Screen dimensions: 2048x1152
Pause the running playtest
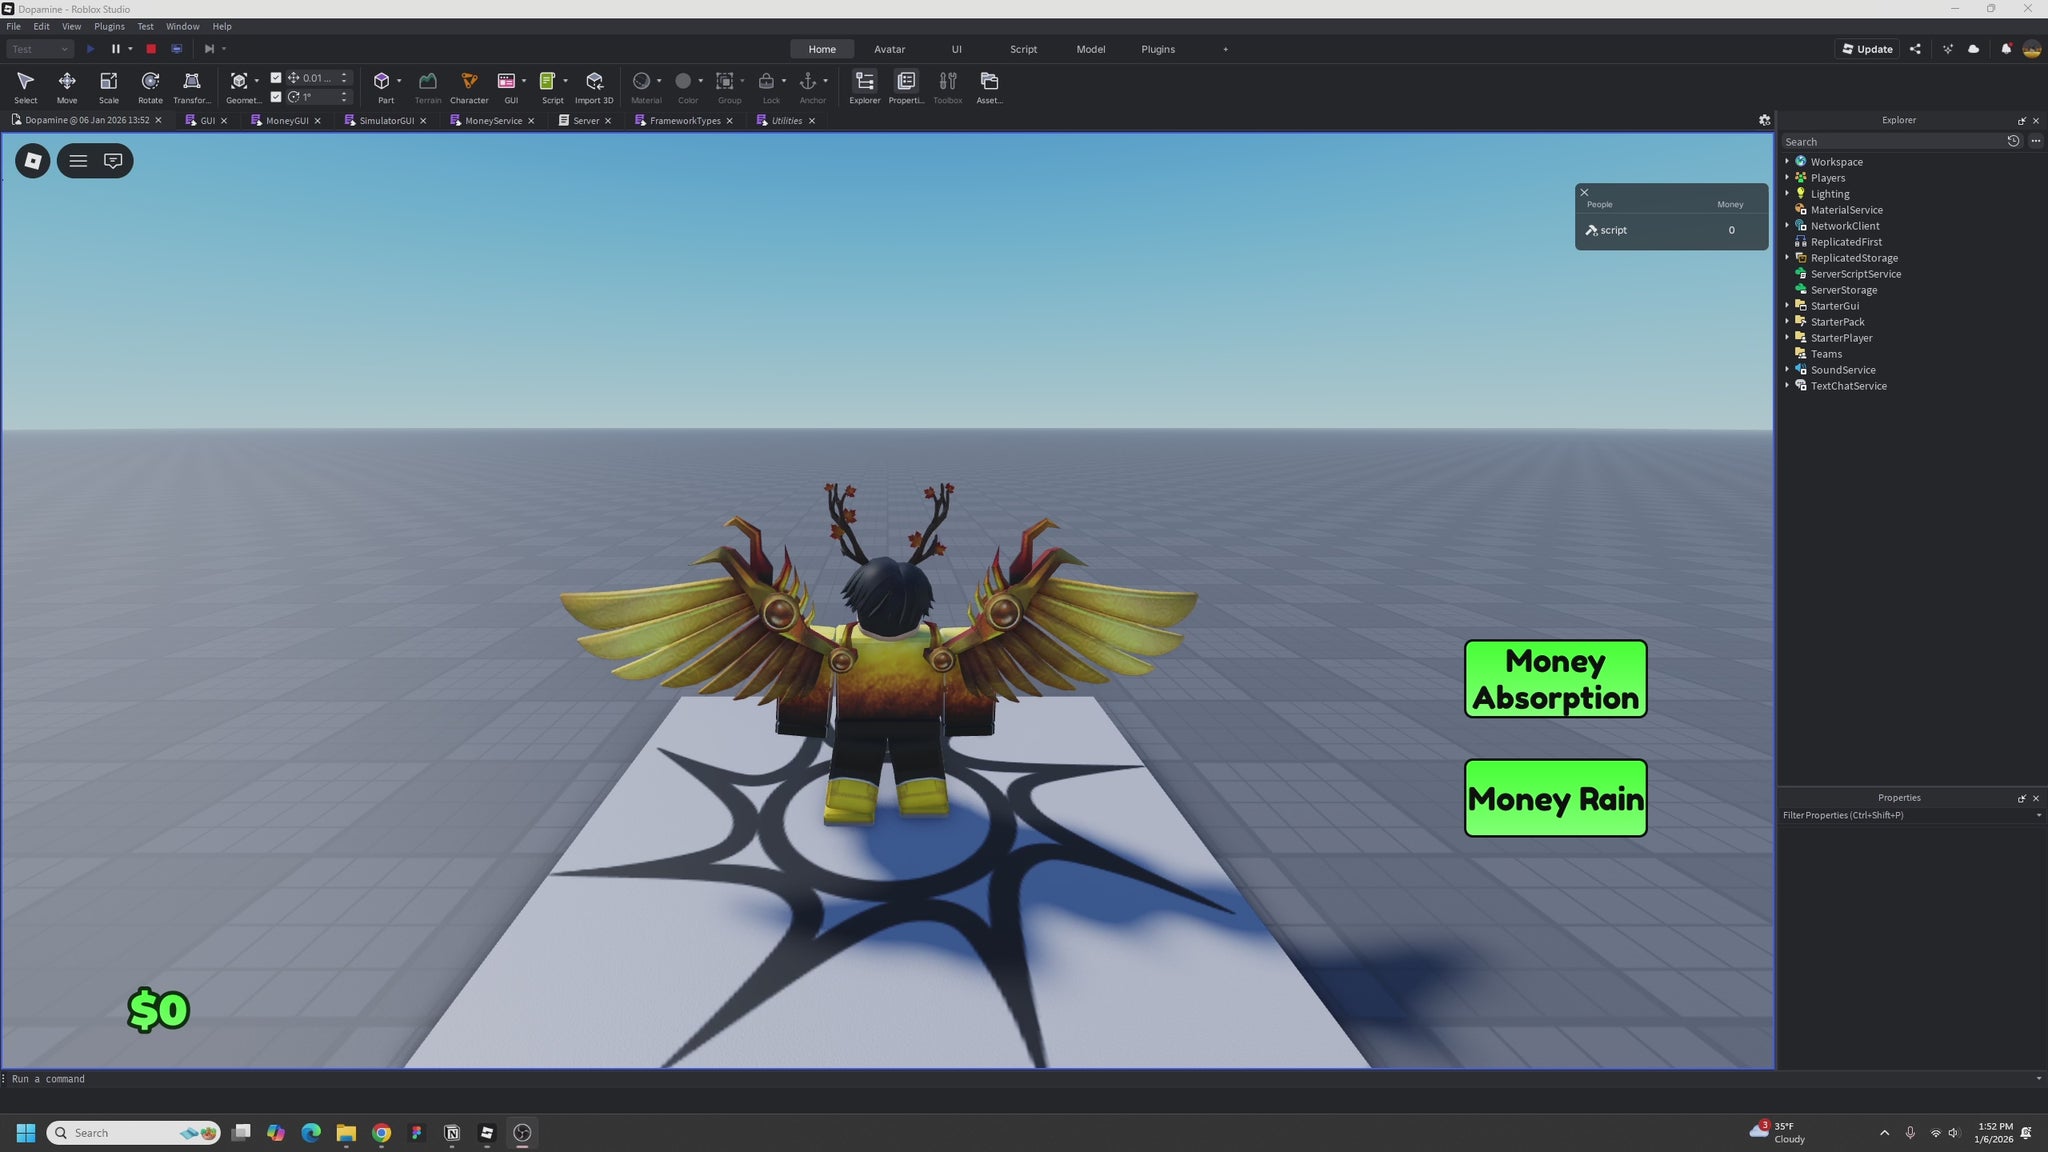coord(115,49)
